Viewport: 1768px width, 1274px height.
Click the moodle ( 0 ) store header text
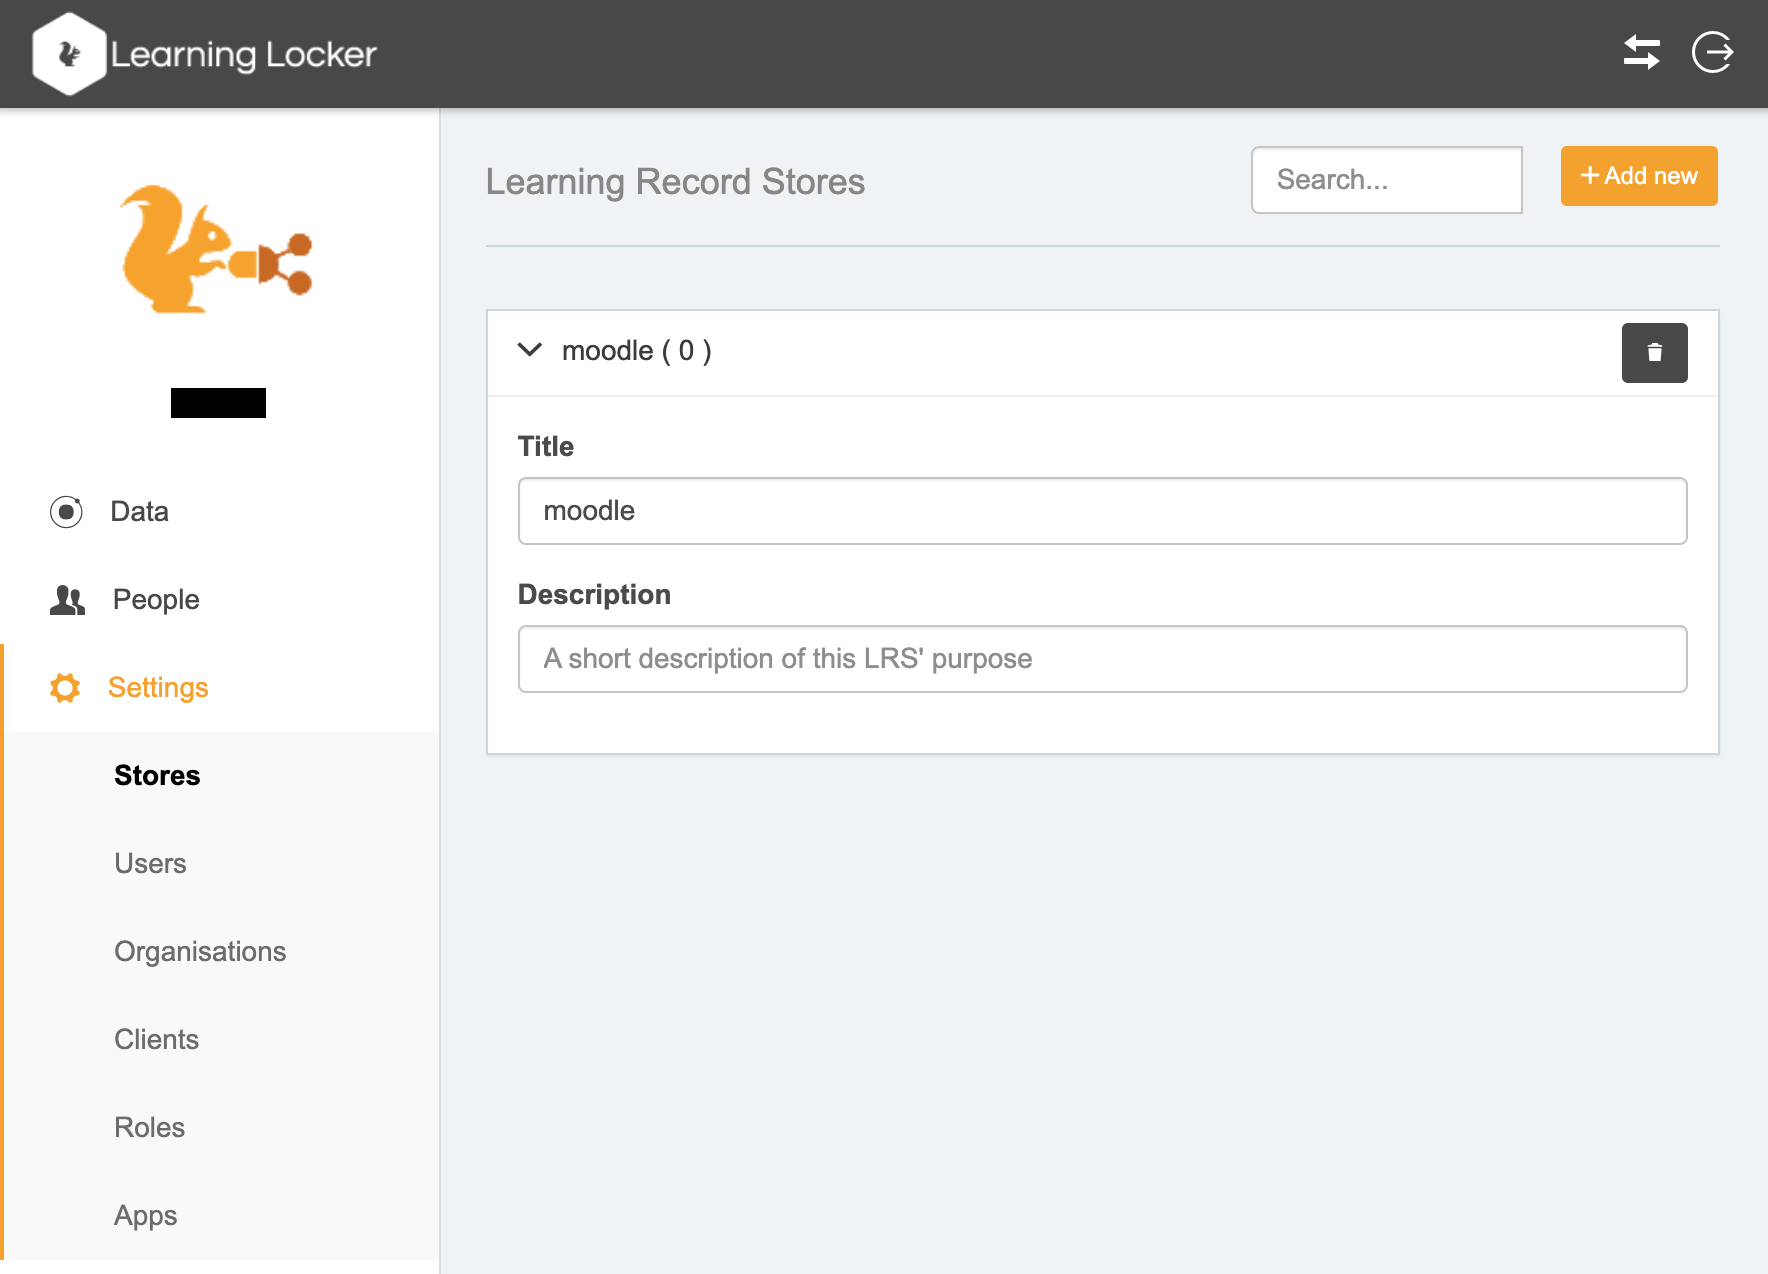pos(637,351)
